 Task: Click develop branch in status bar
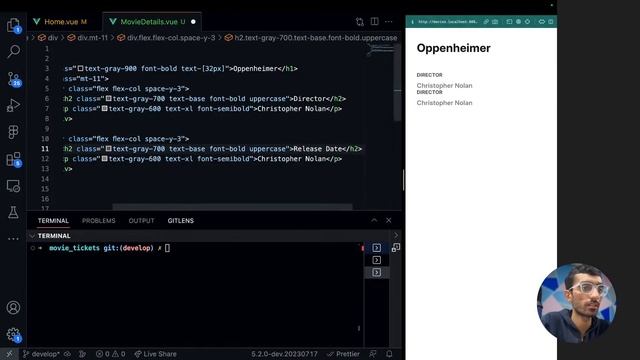(41, 354)
